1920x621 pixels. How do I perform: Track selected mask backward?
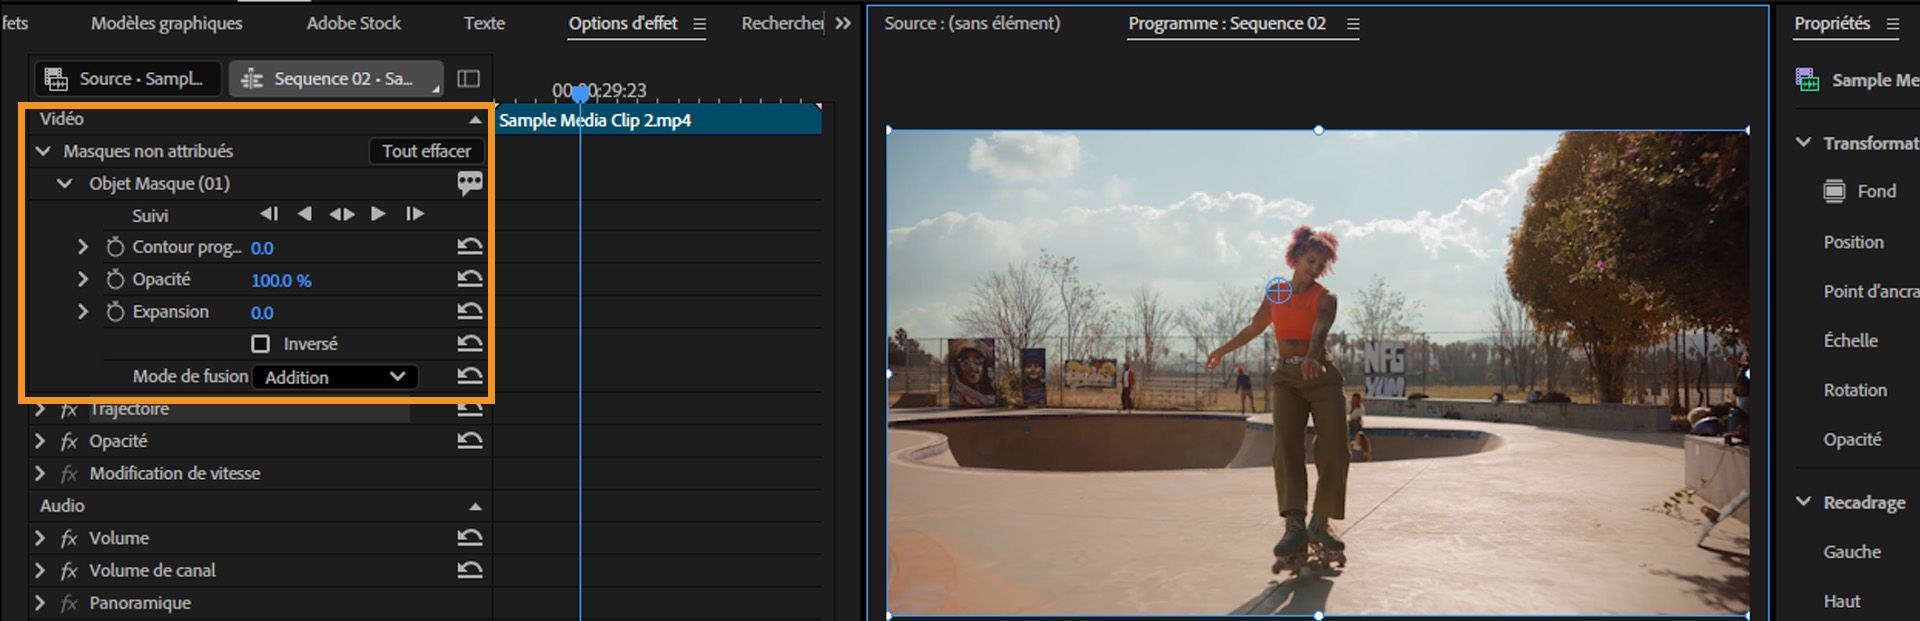point(305,214)
